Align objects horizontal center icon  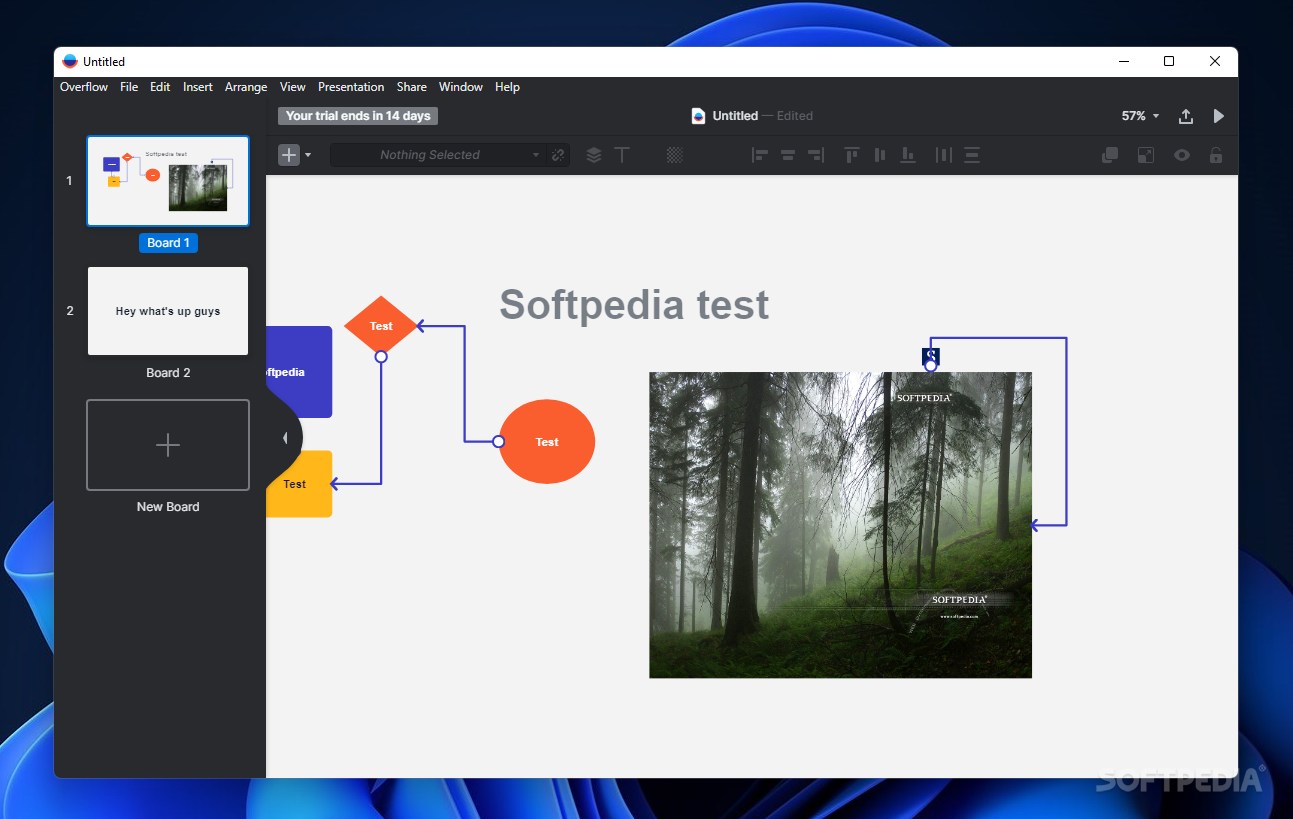point(788,155)
